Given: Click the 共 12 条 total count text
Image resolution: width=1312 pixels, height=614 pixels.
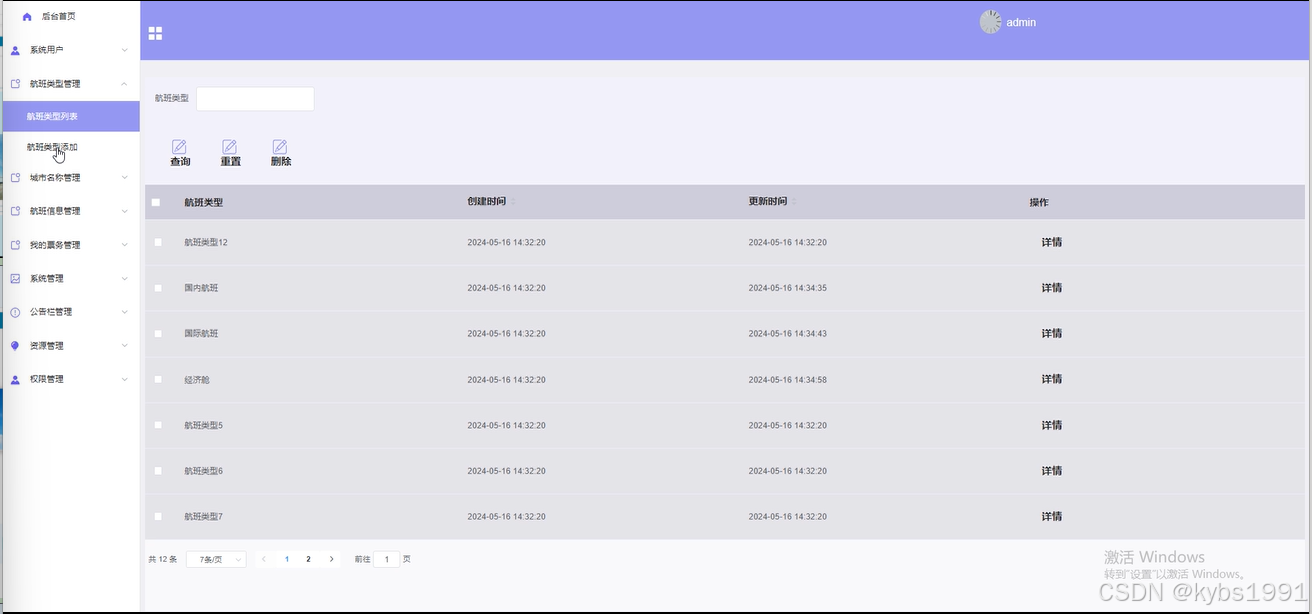Looking at the screenshot, I should [163, 559].
